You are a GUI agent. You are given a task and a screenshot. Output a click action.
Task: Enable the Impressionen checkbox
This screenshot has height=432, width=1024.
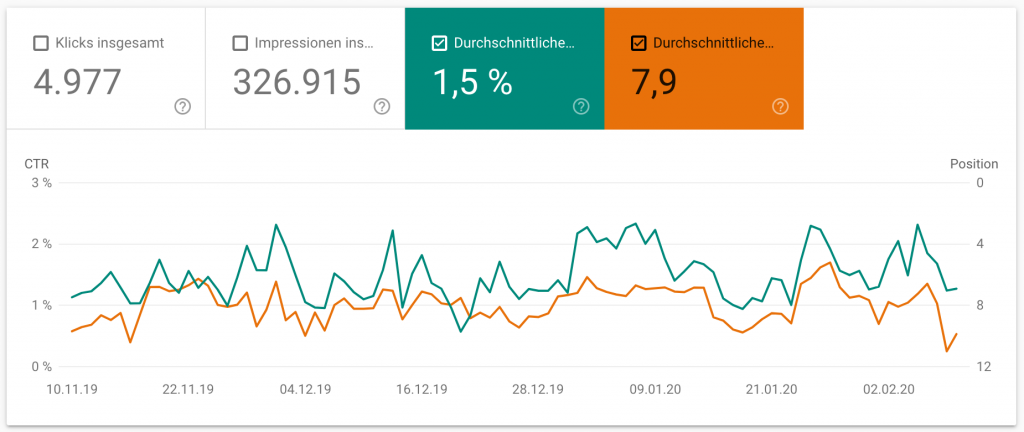[x=240, y=44]
